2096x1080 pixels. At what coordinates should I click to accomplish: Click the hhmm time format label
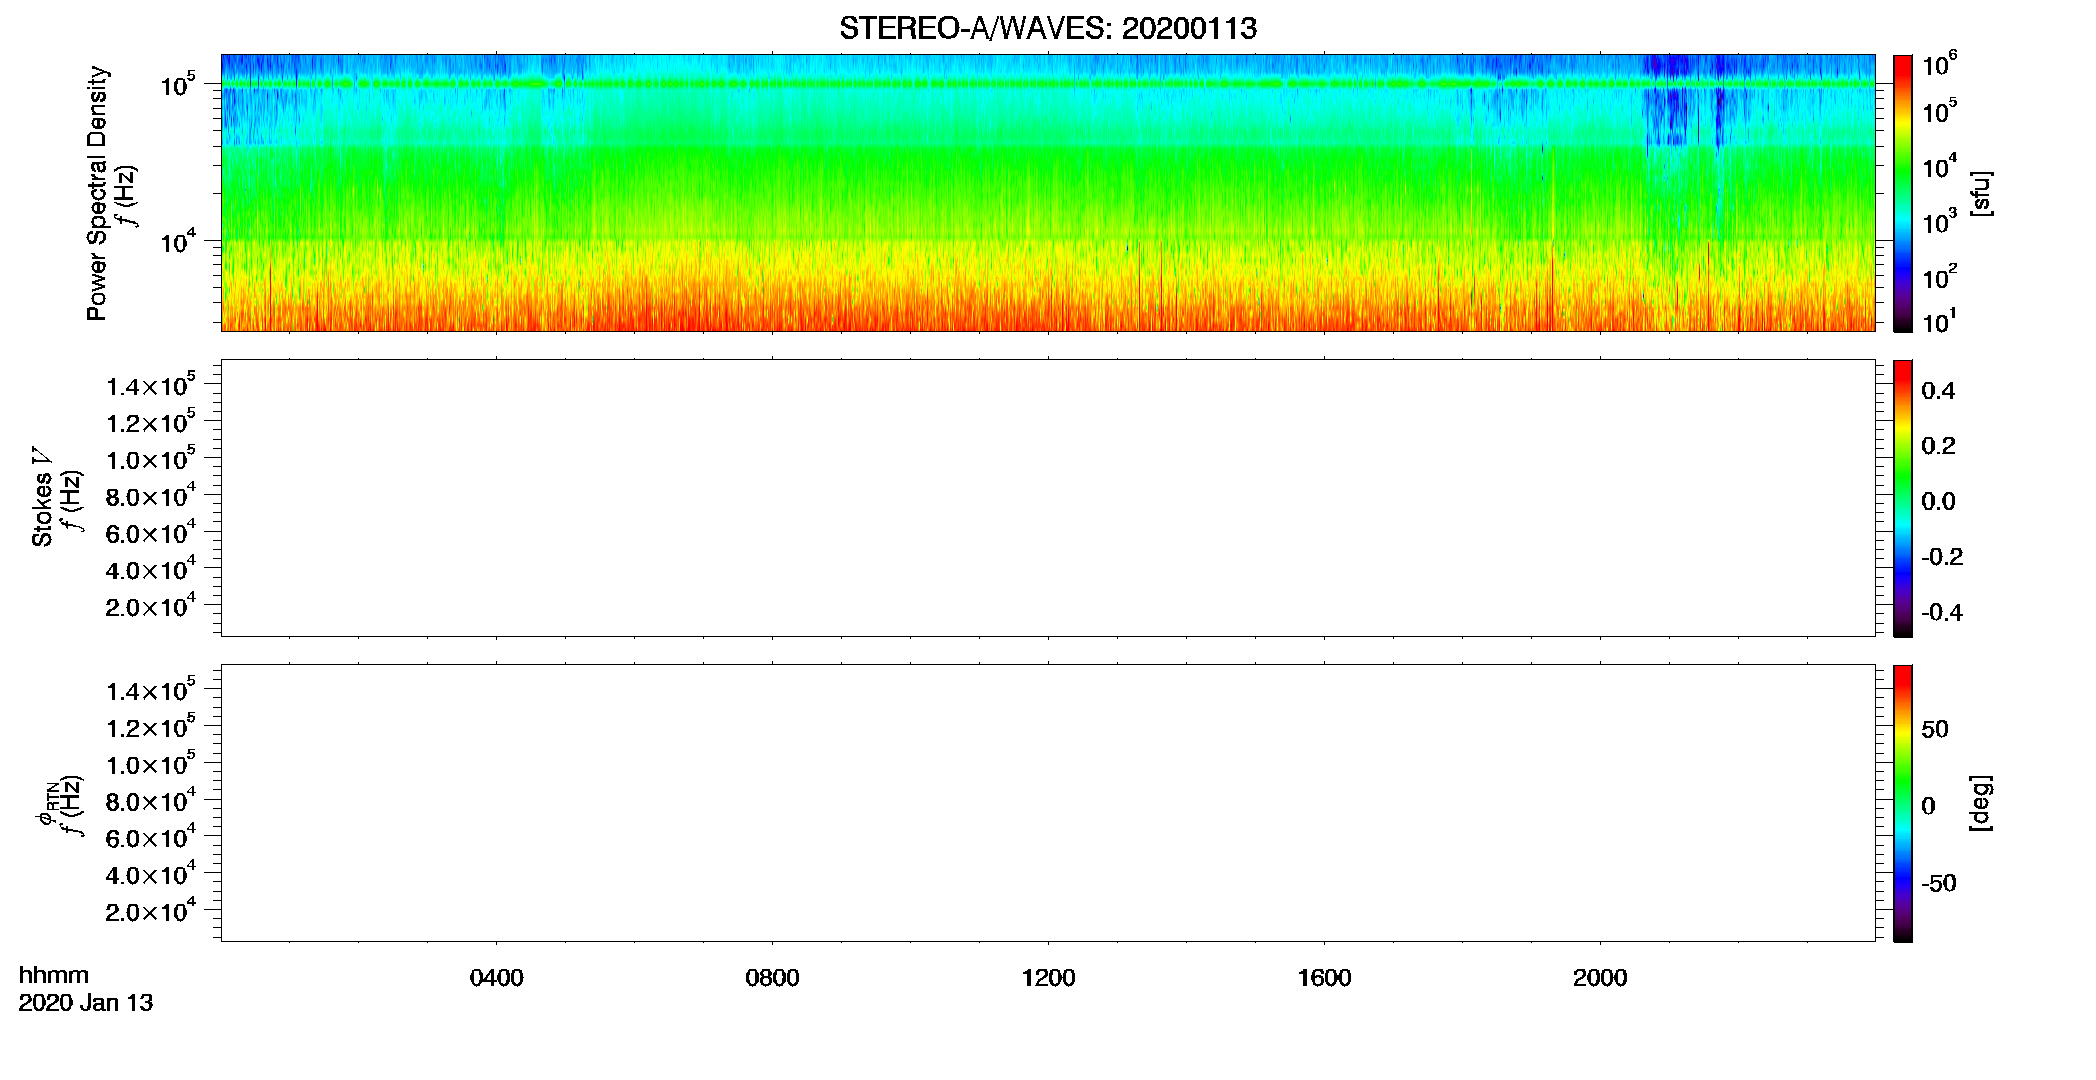[54, 975]
